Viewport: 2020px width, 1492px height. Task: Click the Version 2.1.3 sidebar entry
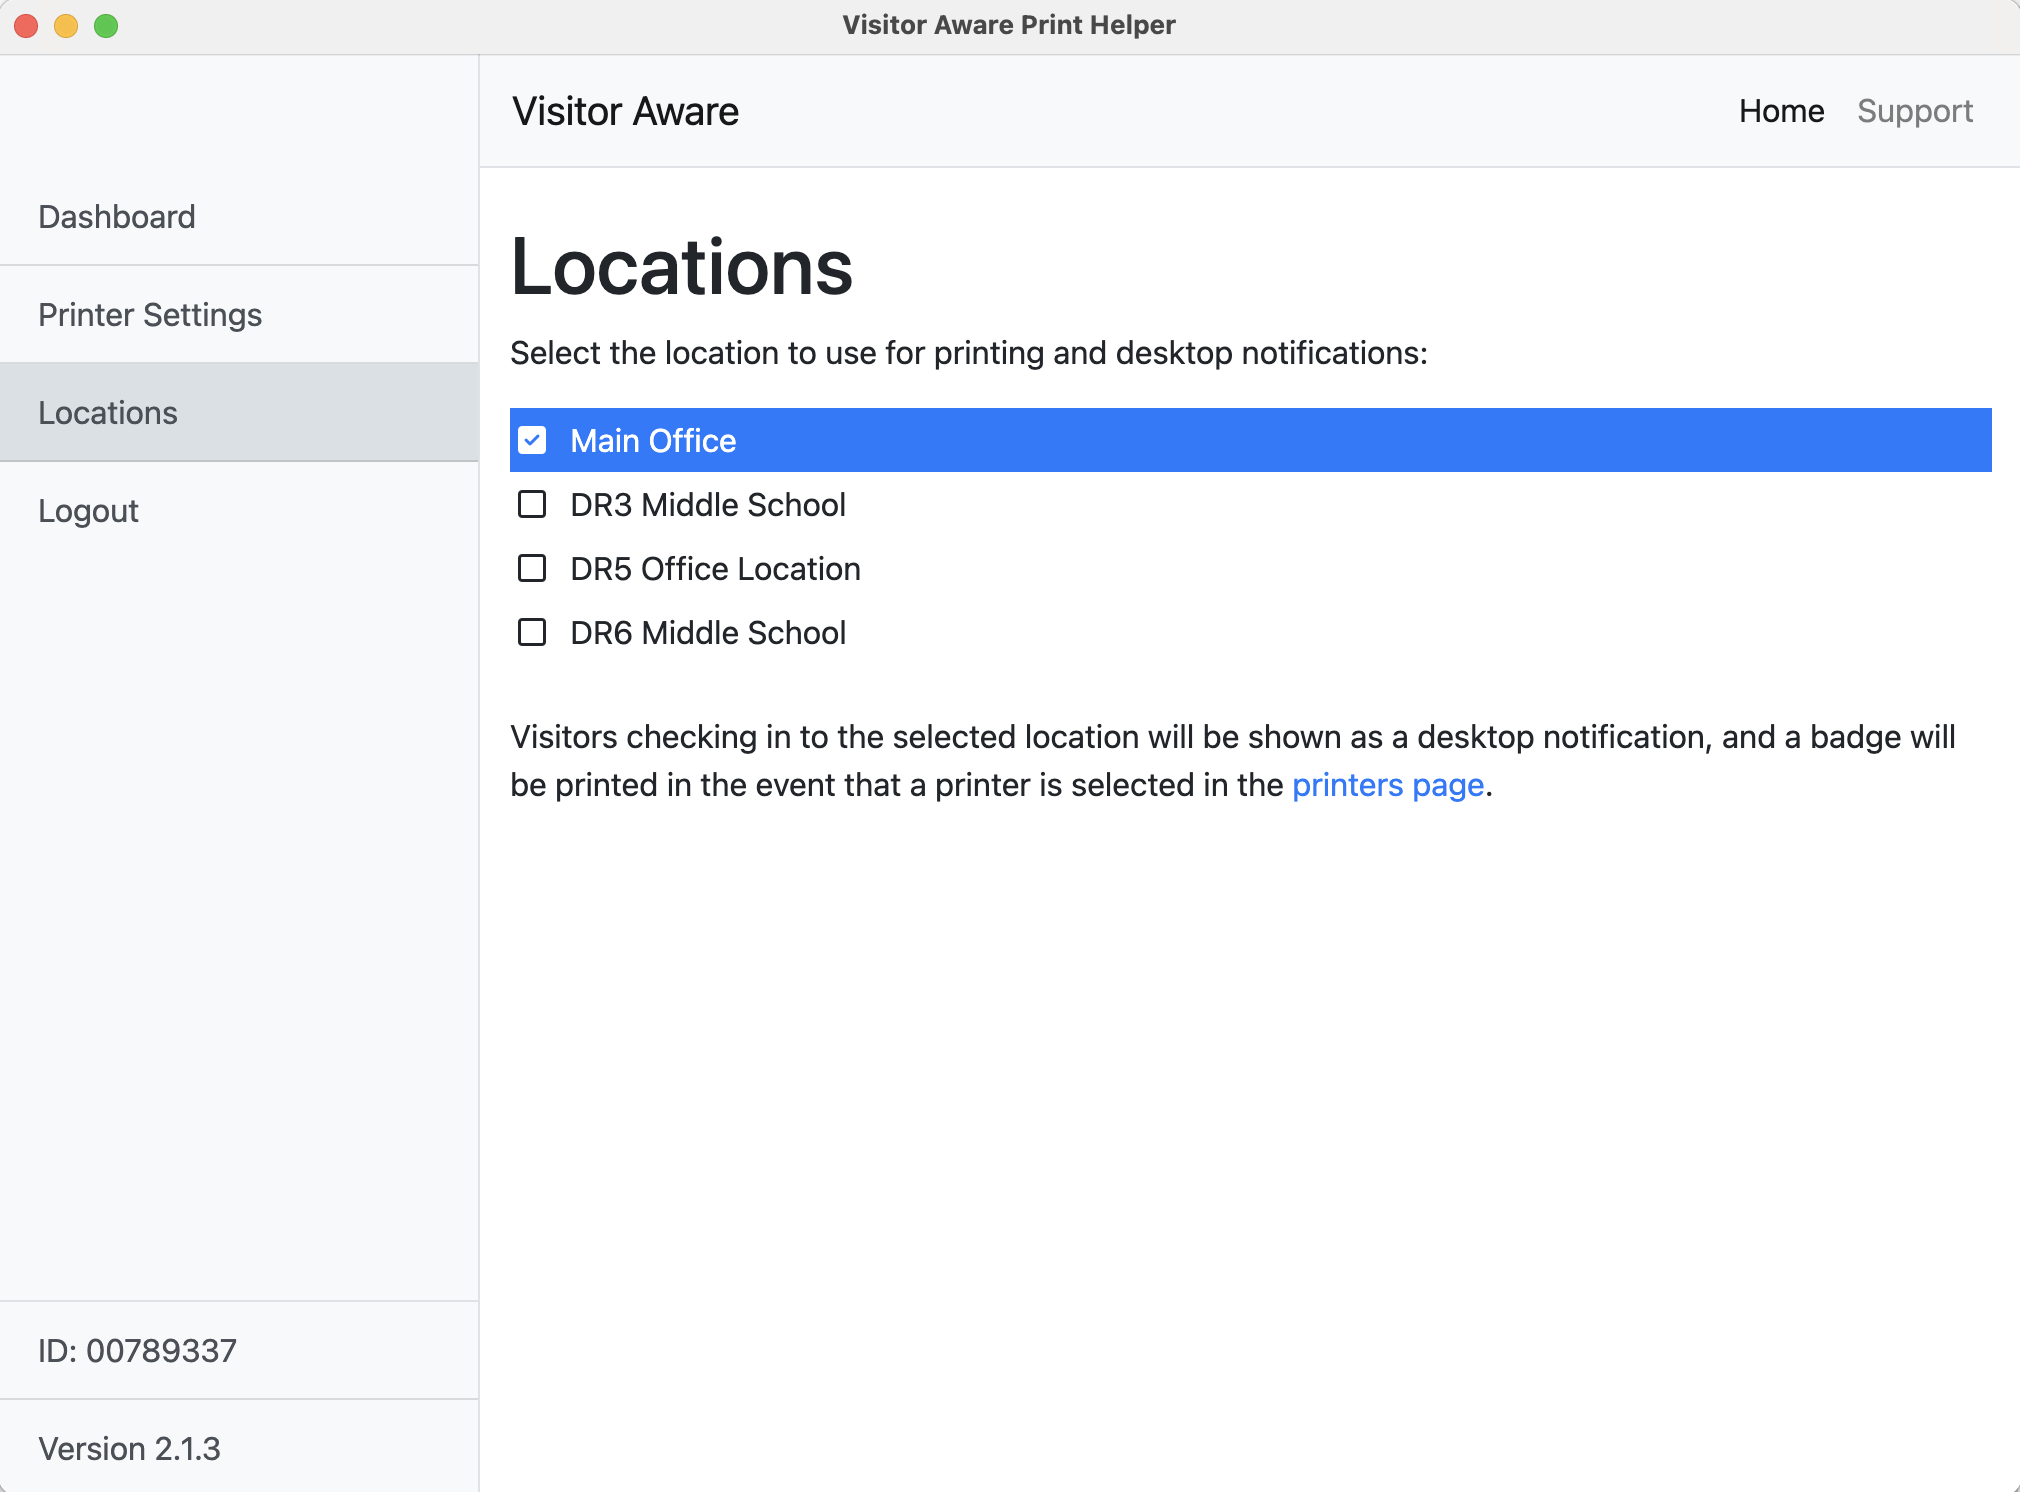tap(129, 1449)
